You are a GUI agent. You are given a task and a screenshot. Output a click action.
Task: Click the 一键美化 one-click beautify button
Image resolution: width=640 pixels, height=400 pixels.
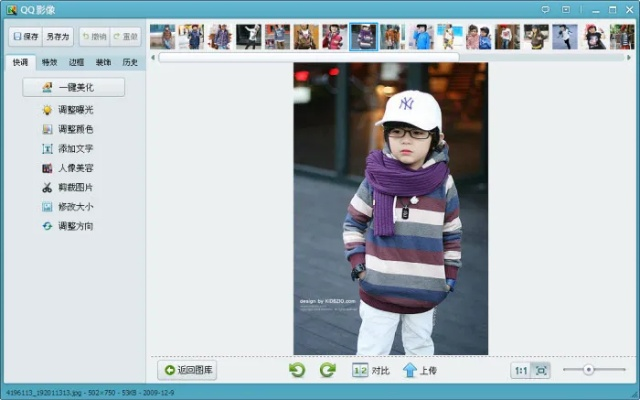pos(74,88)
